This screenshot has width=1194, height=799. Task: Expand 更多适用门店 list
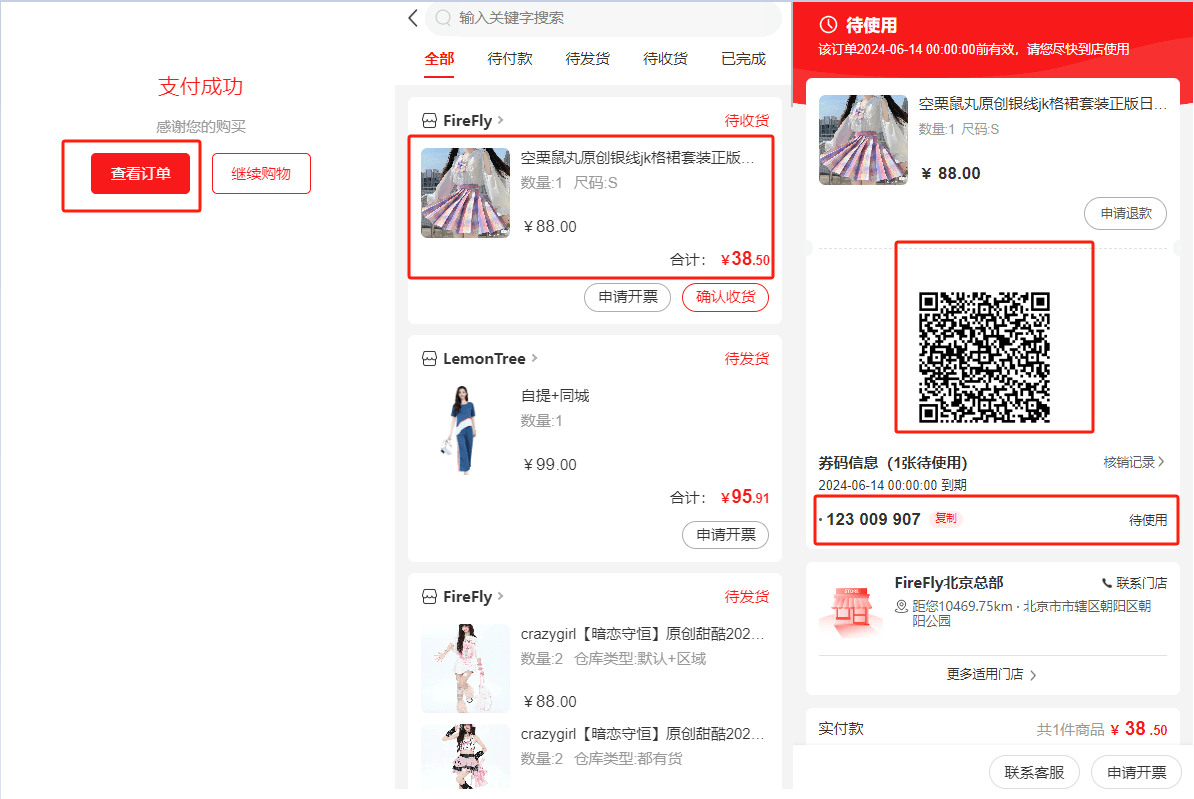pyautogui.click(x=991, y=674)
